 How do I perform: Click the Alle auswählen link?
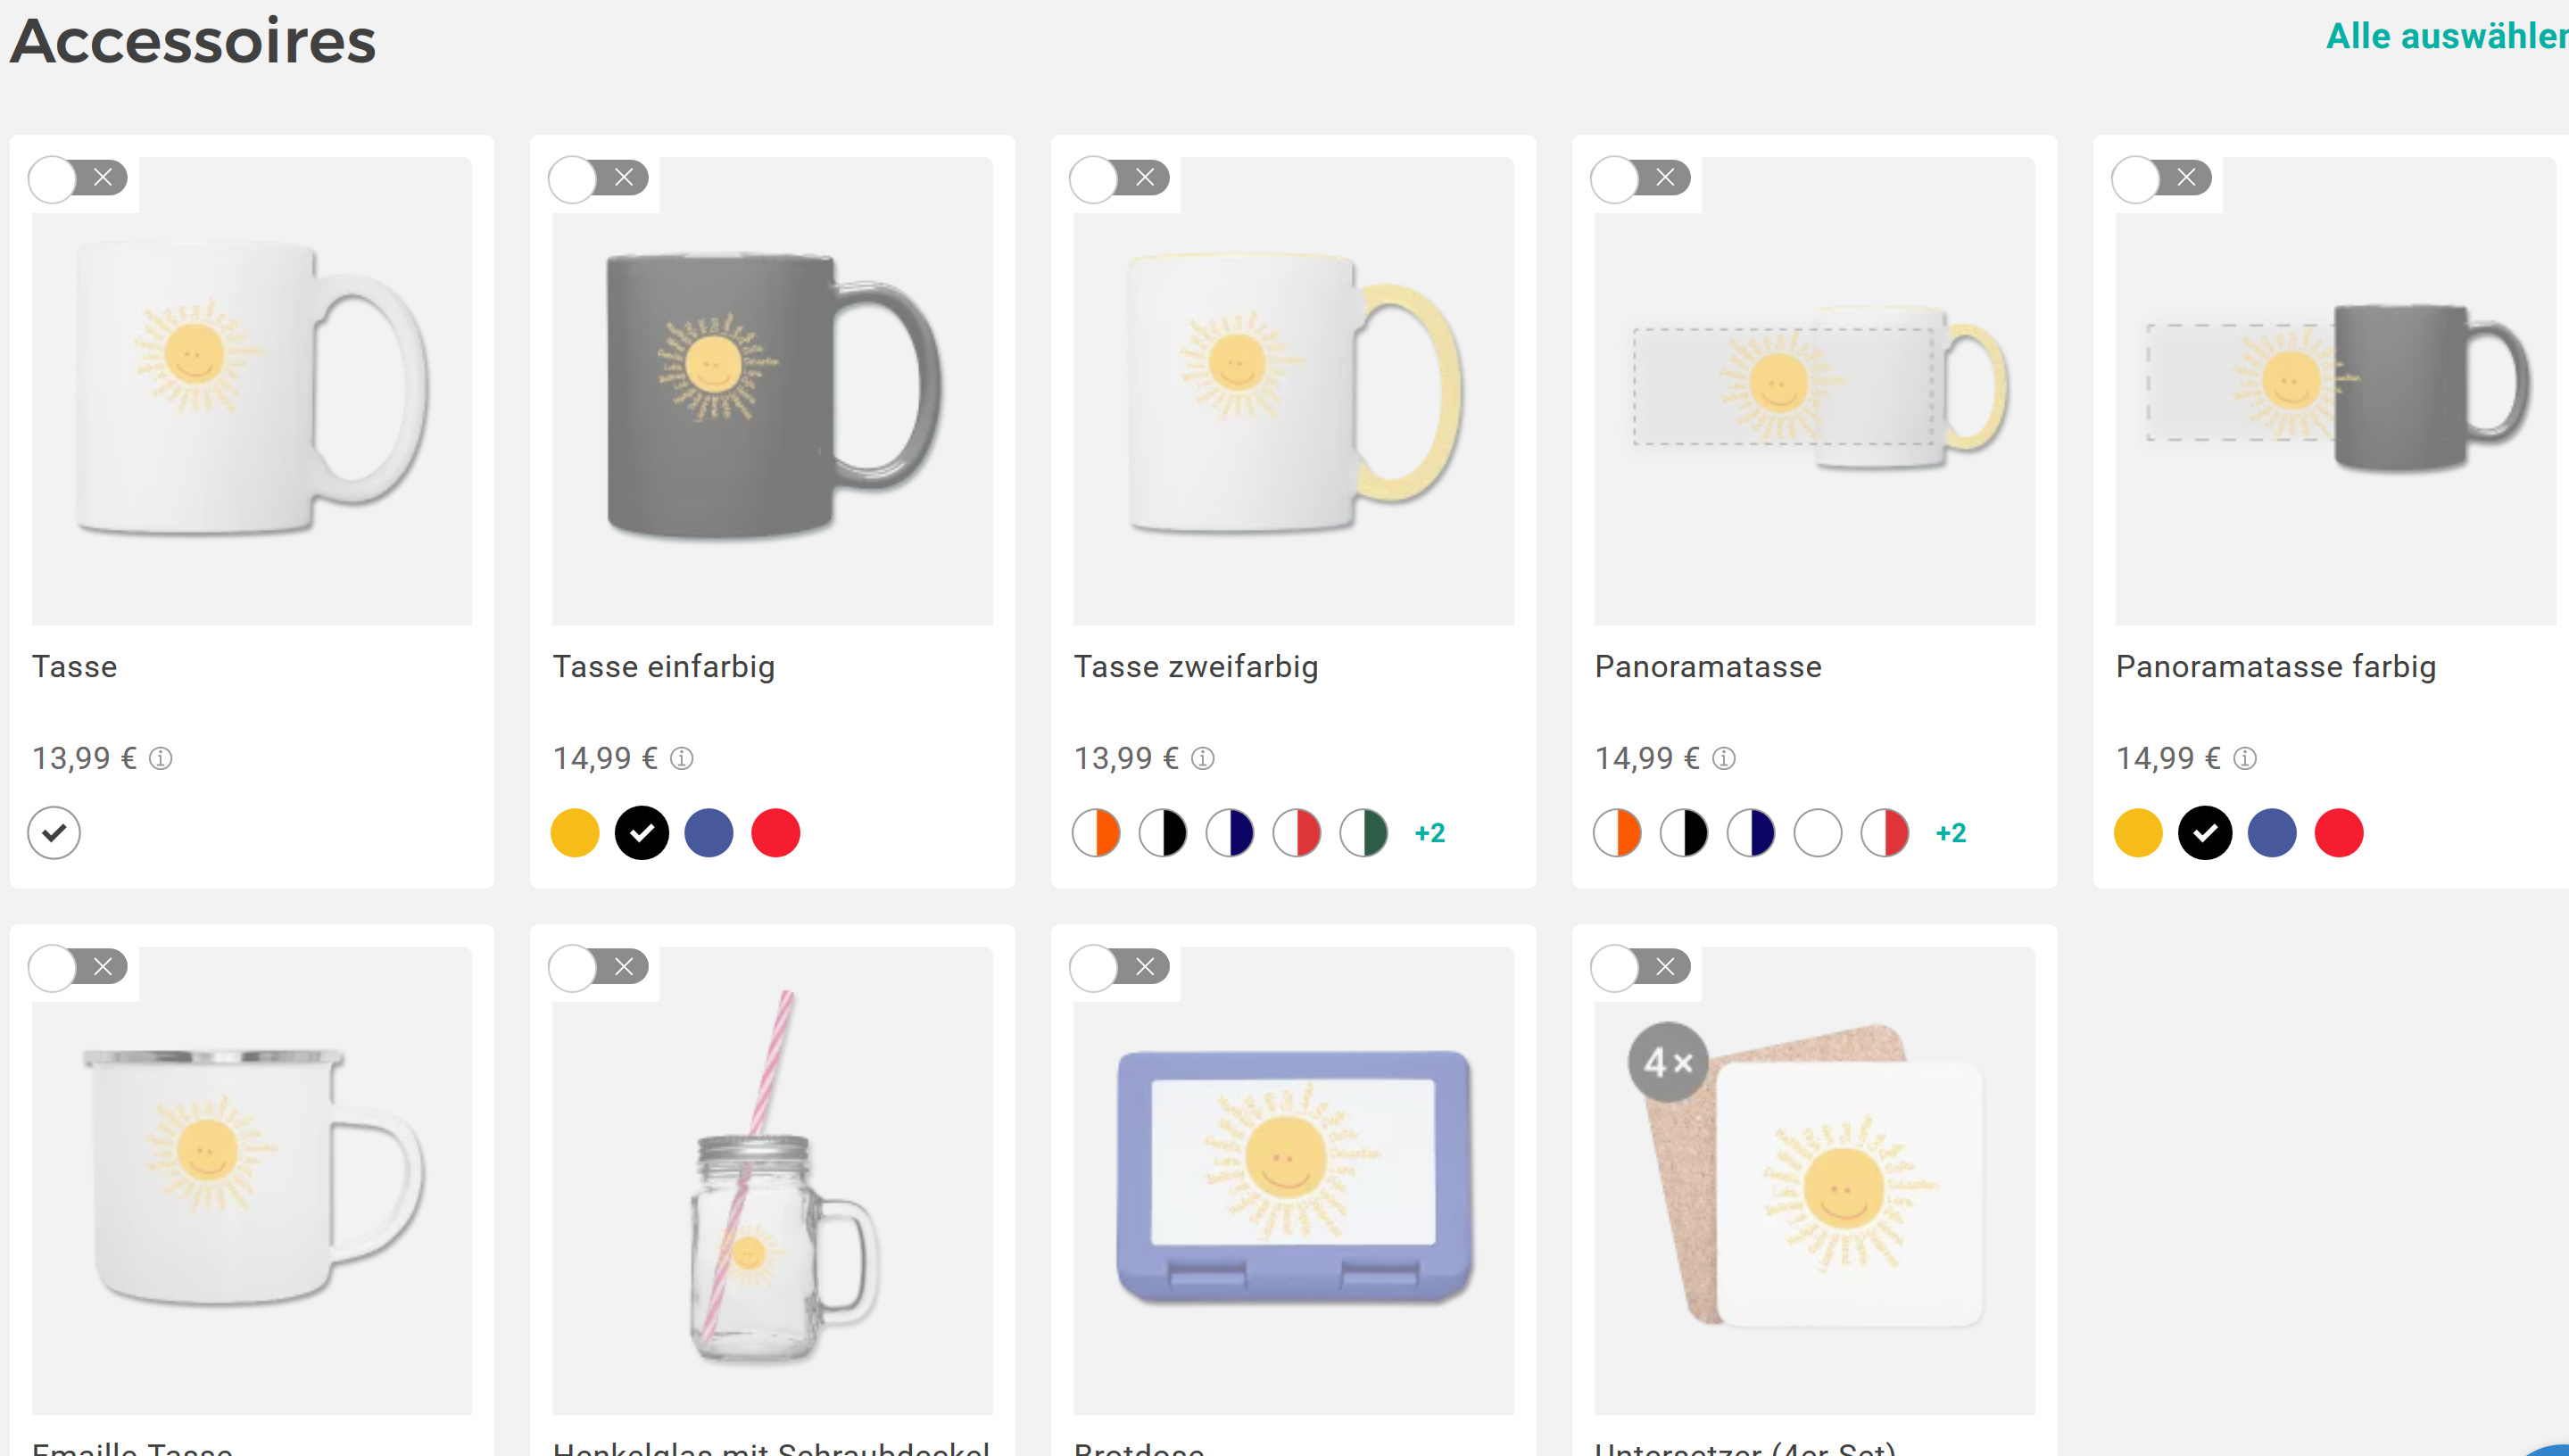pos(2446,36)
